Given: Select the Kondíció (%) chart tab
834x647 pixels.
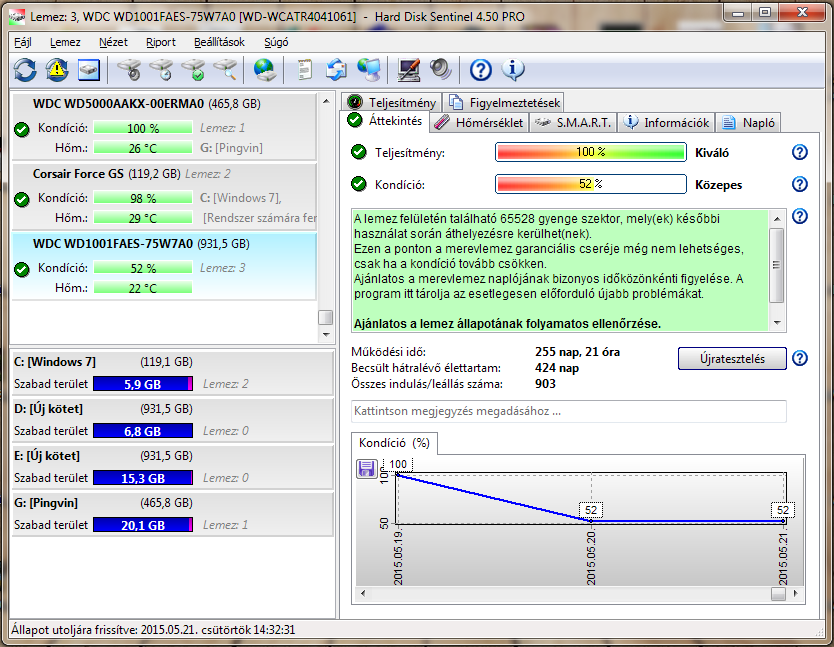Looking at the screenshot, I should [x=394, y=443].
